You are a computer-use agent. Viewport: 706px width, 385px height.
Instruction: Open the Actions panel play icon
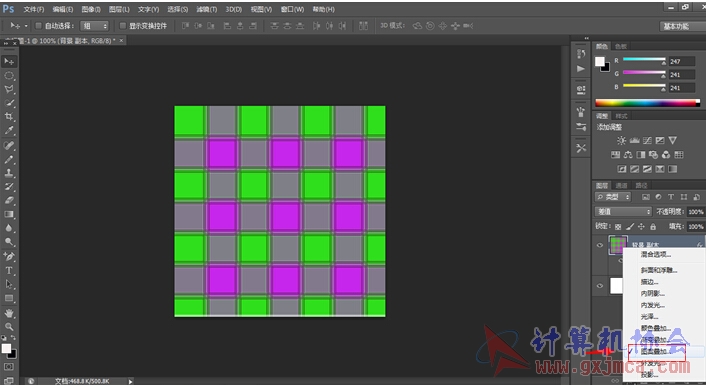tap(581, 69)
